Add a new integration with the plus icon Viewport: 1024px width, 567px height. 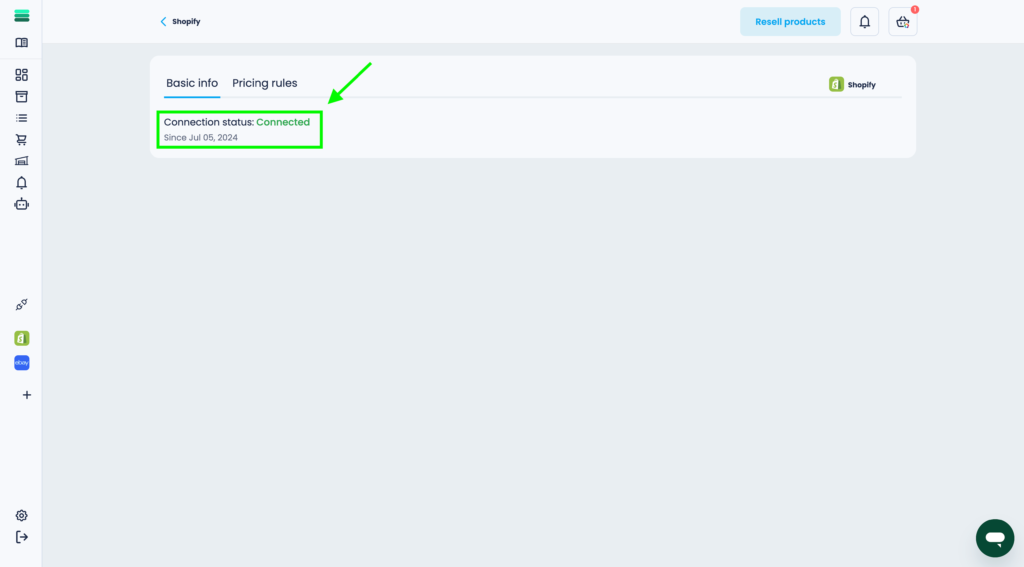(27, 395)
